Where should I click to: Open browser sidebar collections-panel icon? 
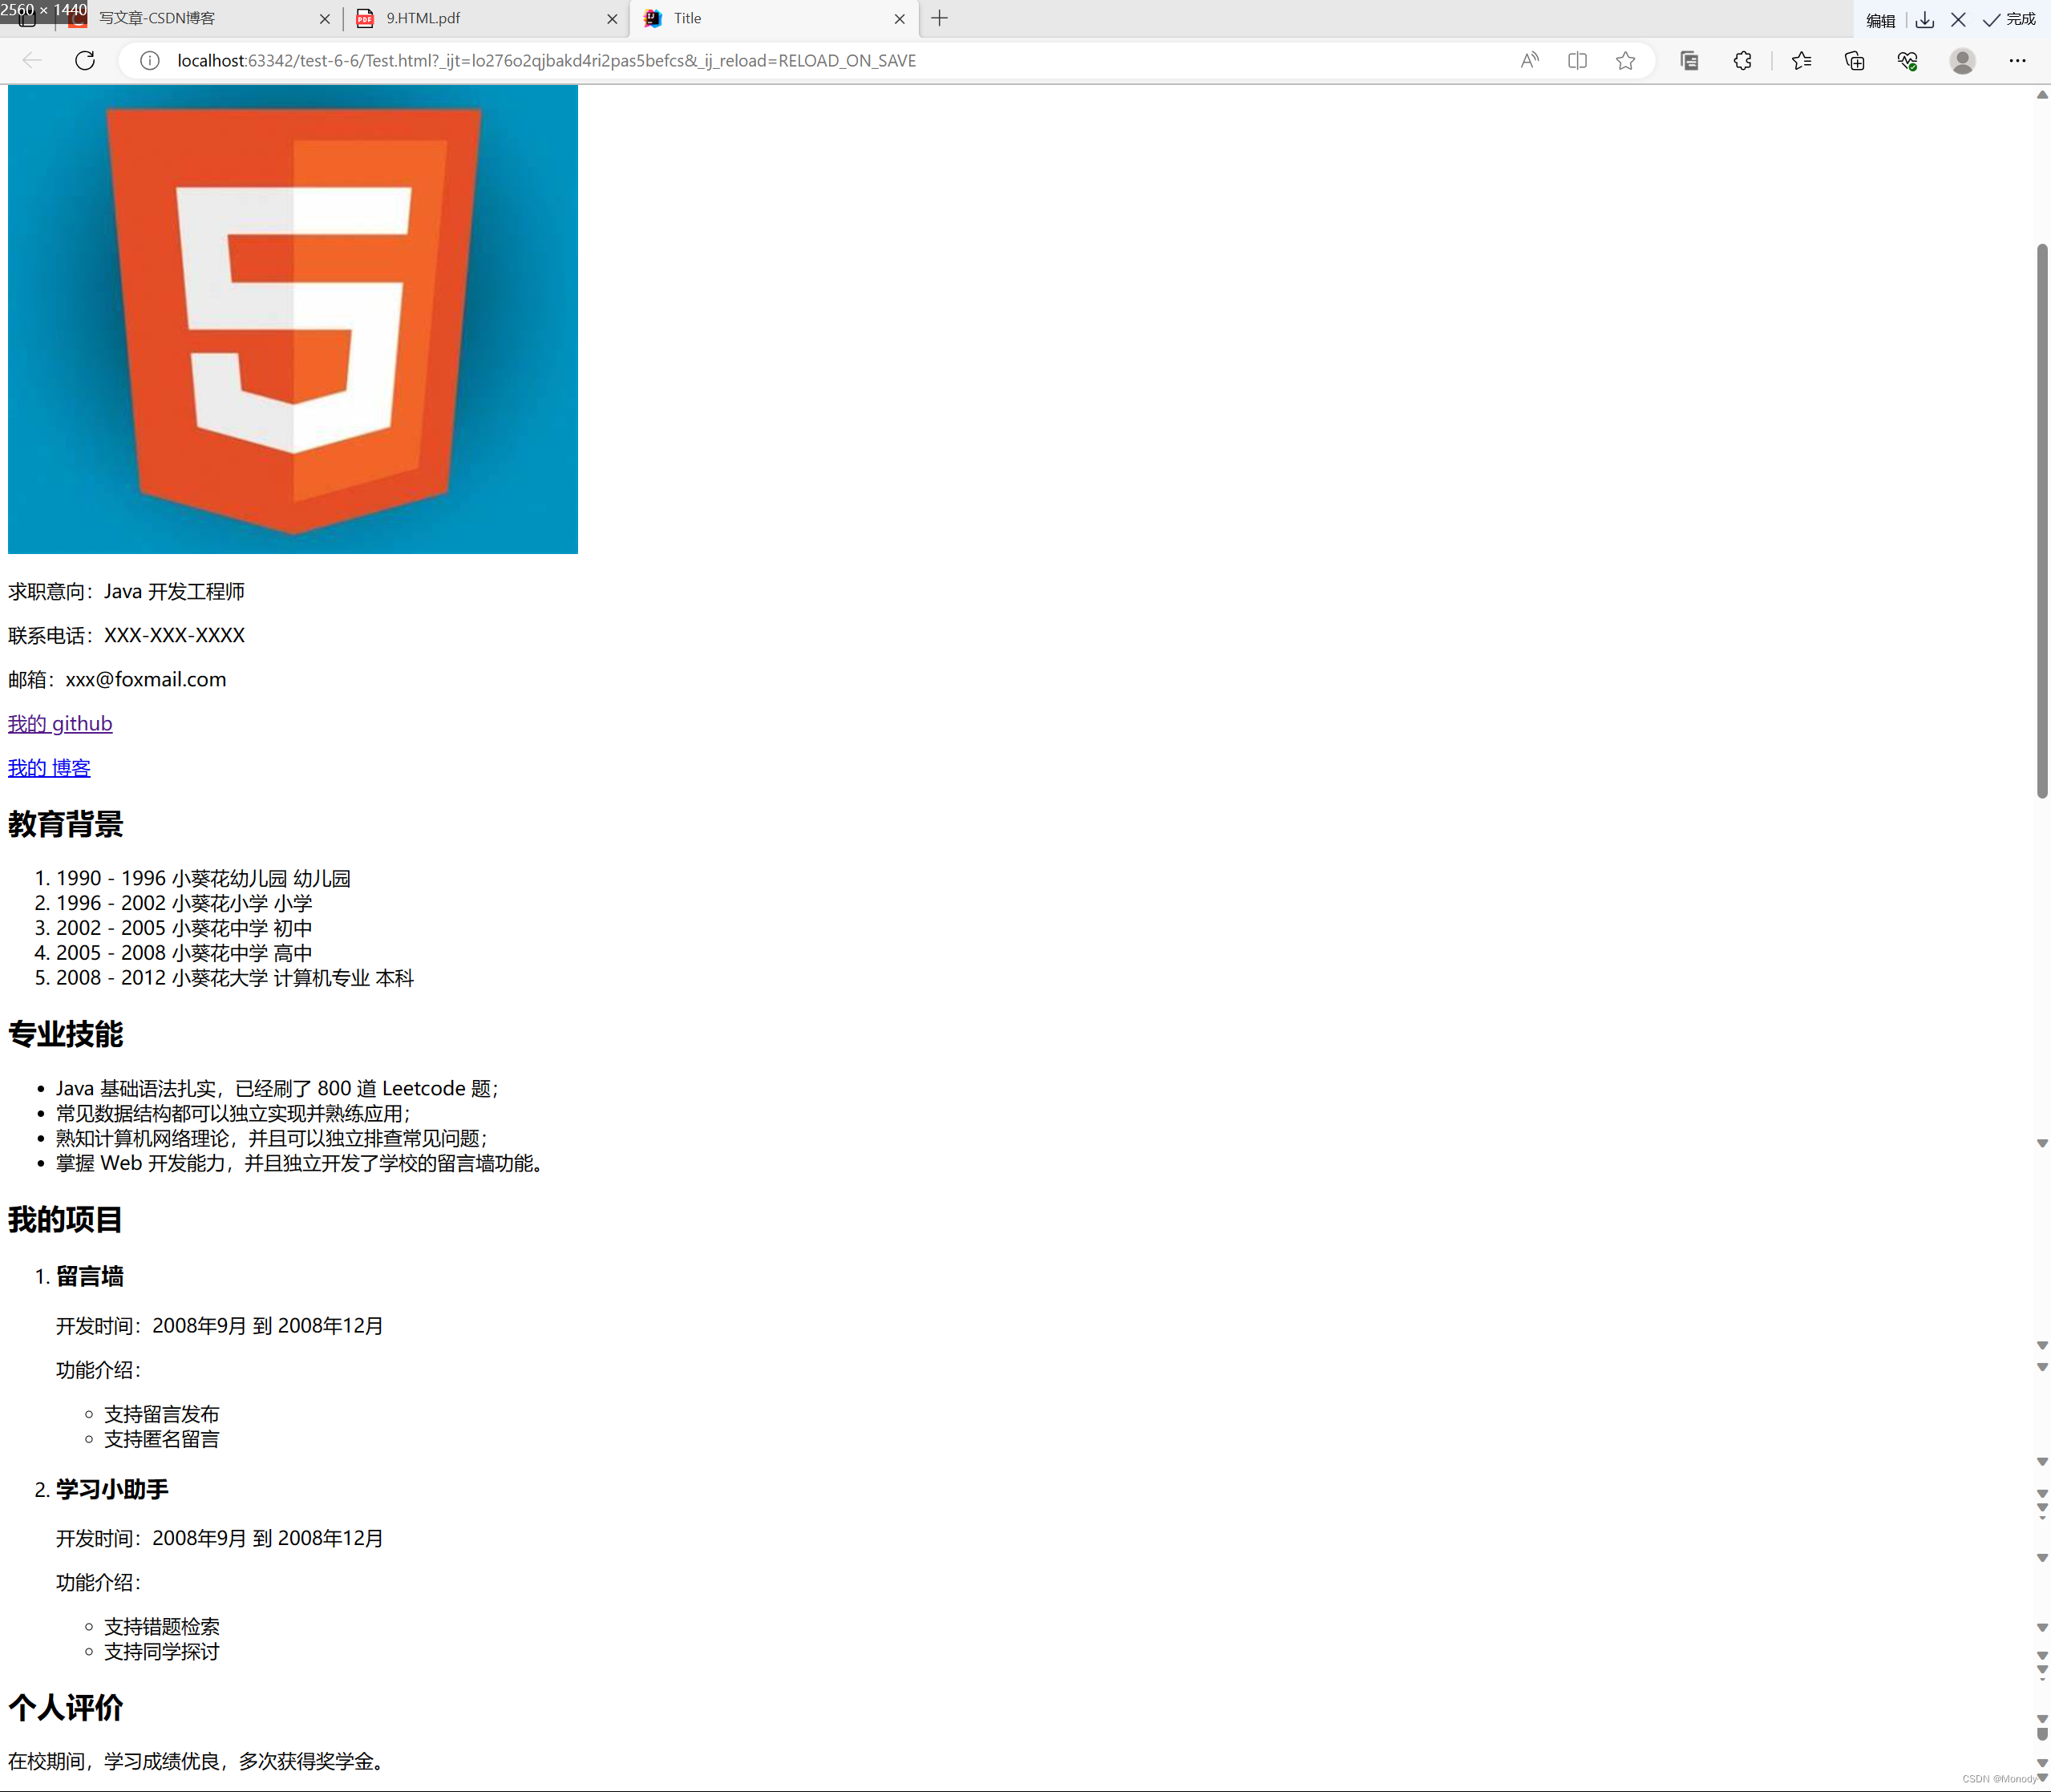tap(1689, 61)
